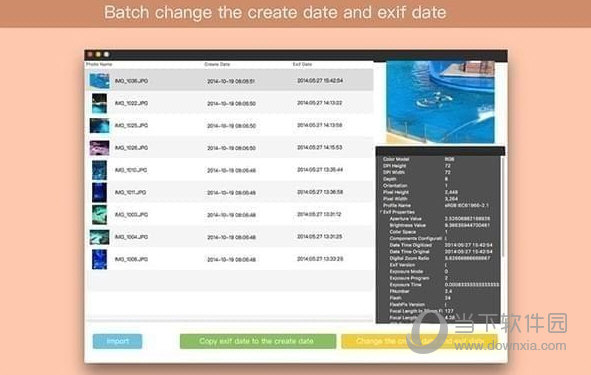591x375 pixels.
Task: Select the IMG_1004.JPG thumbnail
Action: (x=100, y=237)
